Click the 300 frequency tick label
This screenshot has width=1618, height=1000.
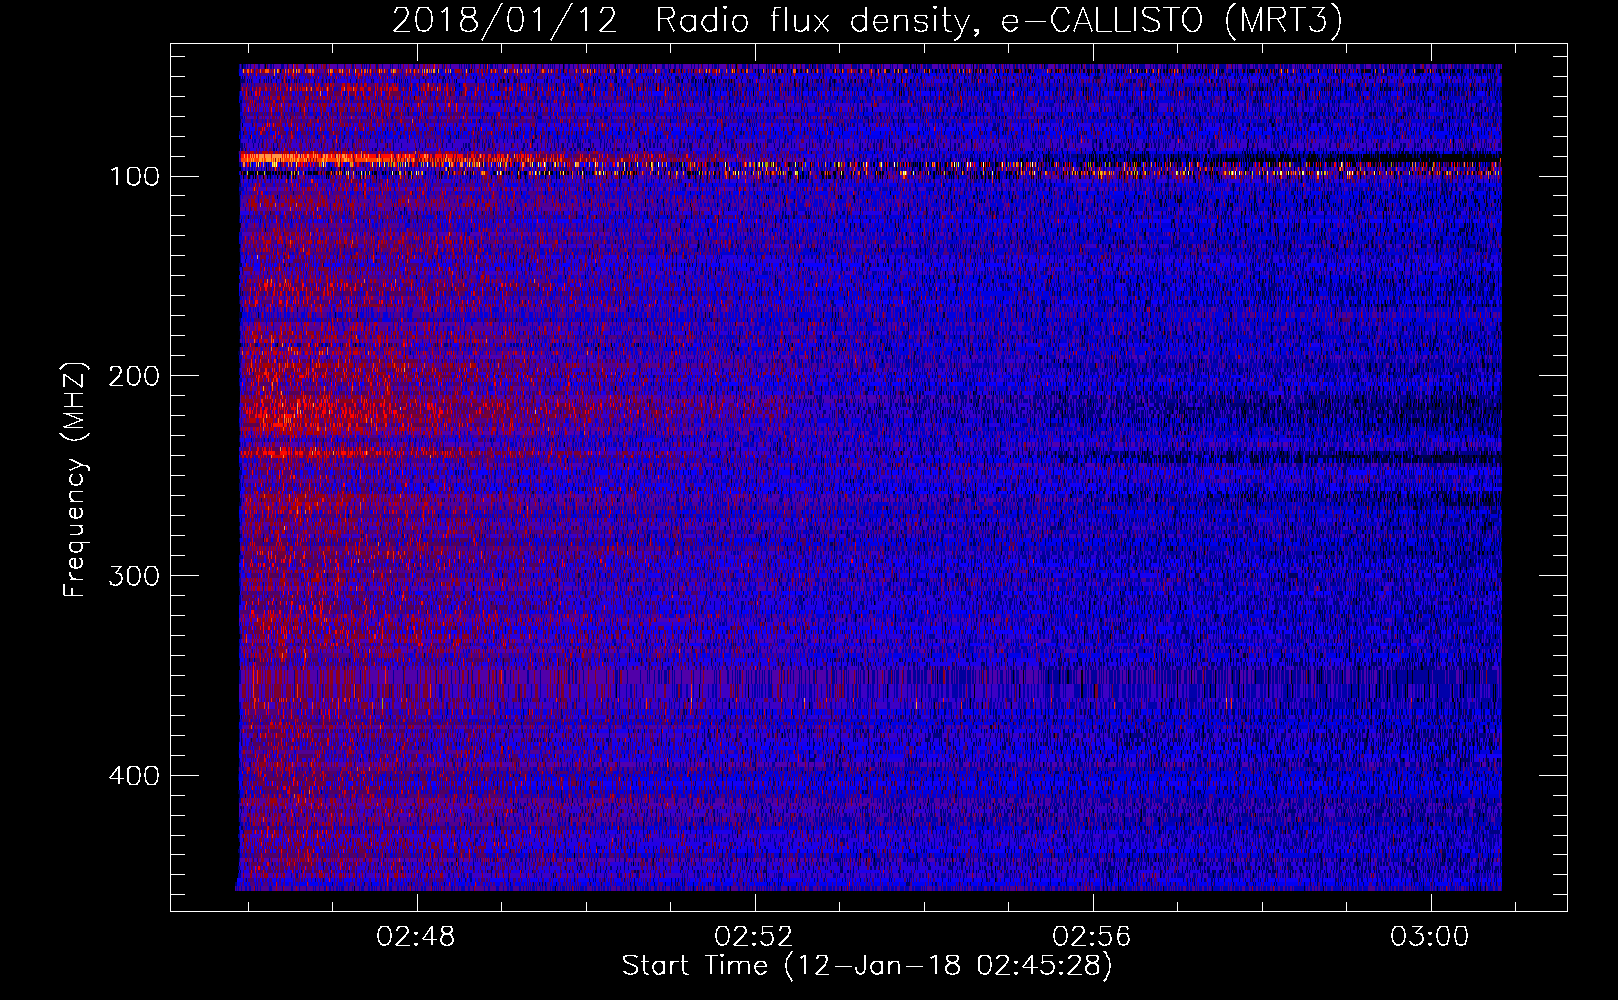pyautogui.click(x=135, y=576)
